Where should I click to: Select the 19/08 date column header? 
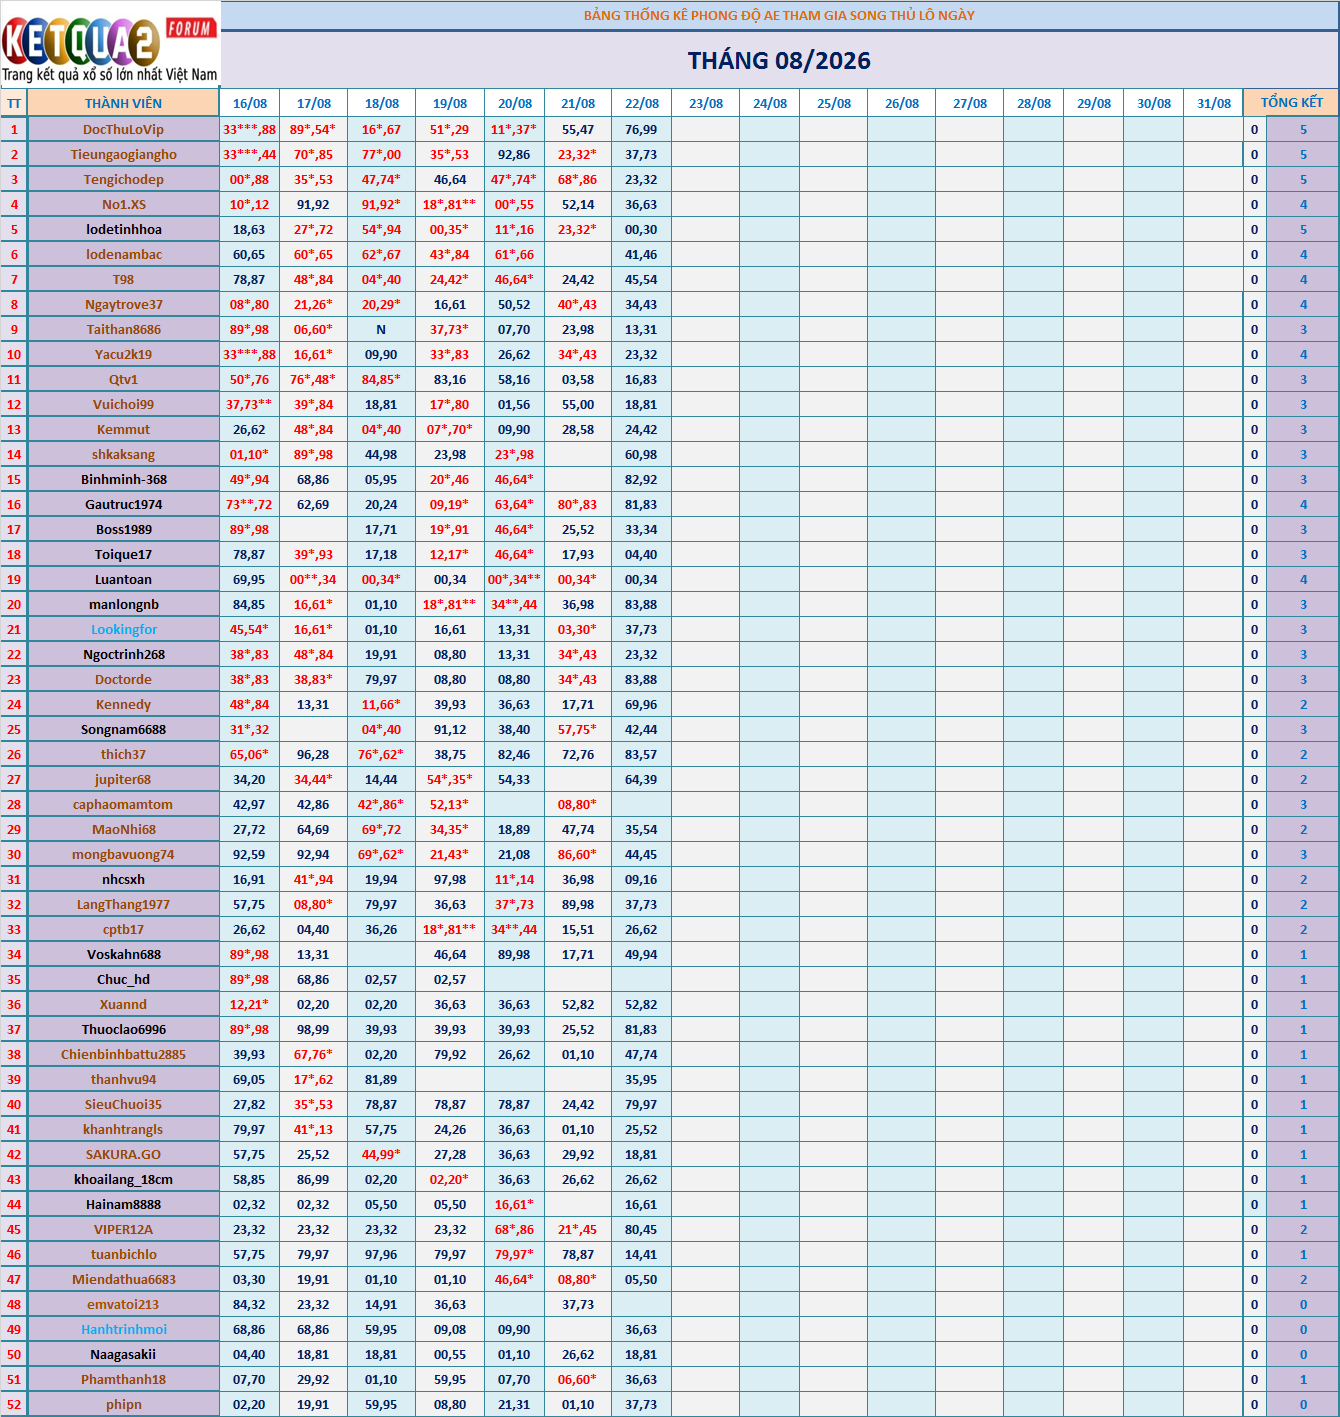click(x=450, y=103)
